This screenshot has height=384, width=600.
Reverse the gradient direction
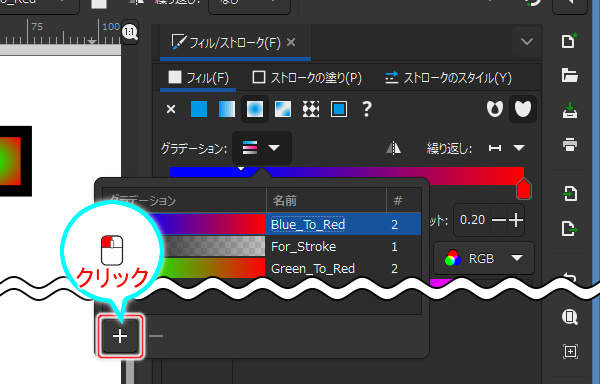coord(394,148)
